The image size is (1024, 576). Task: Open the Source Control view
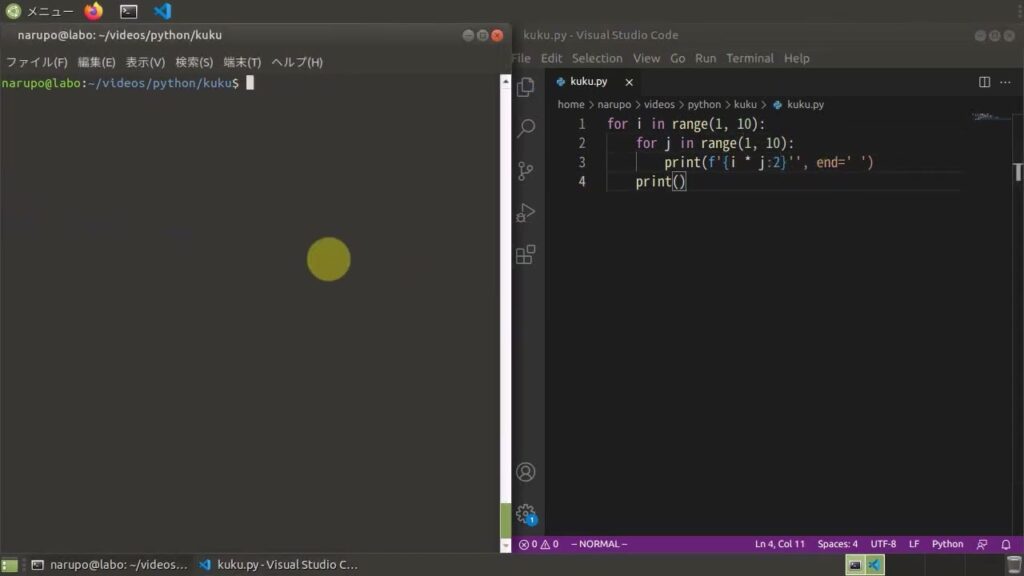[x=525, y=171]
